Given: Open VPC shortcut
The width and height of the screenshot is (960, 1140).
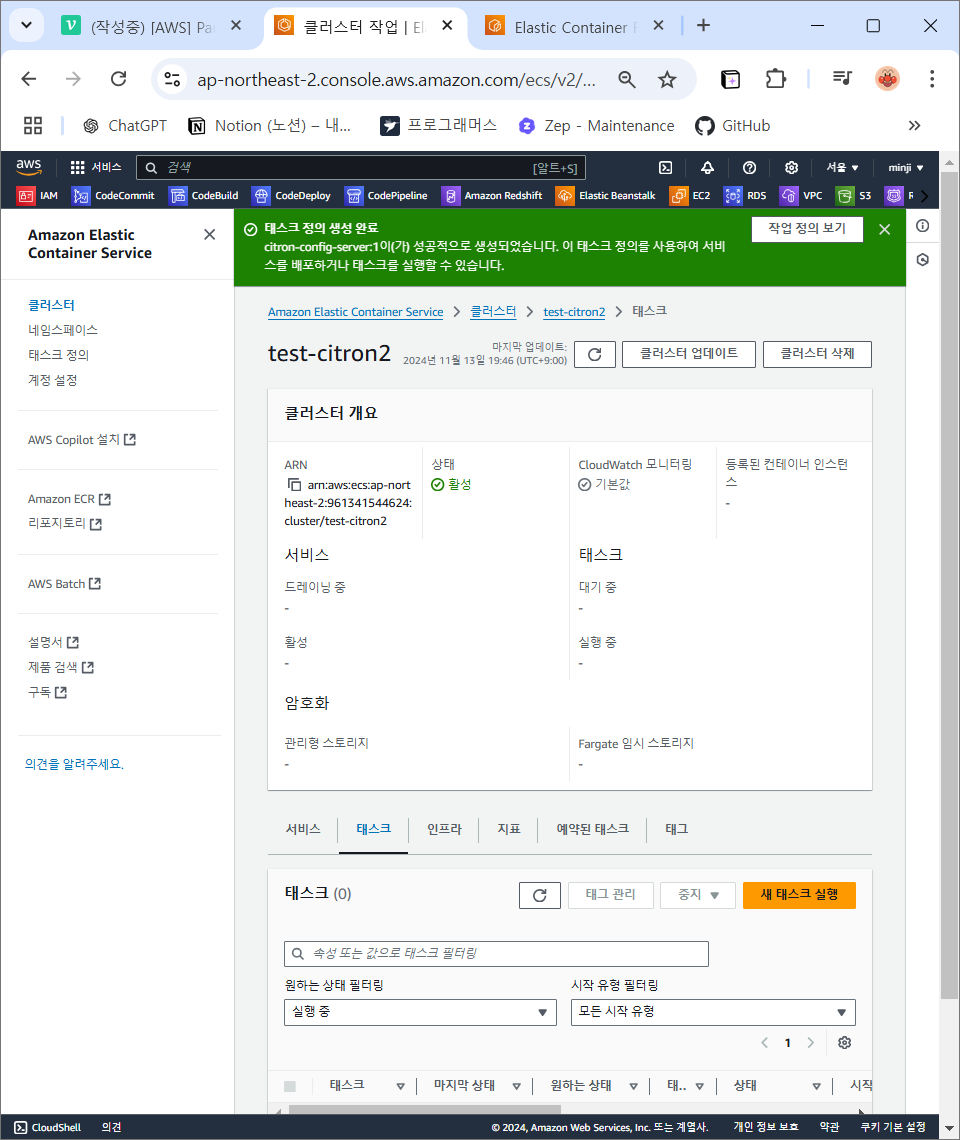Looking at the screenshot, I should coord(801,196).
